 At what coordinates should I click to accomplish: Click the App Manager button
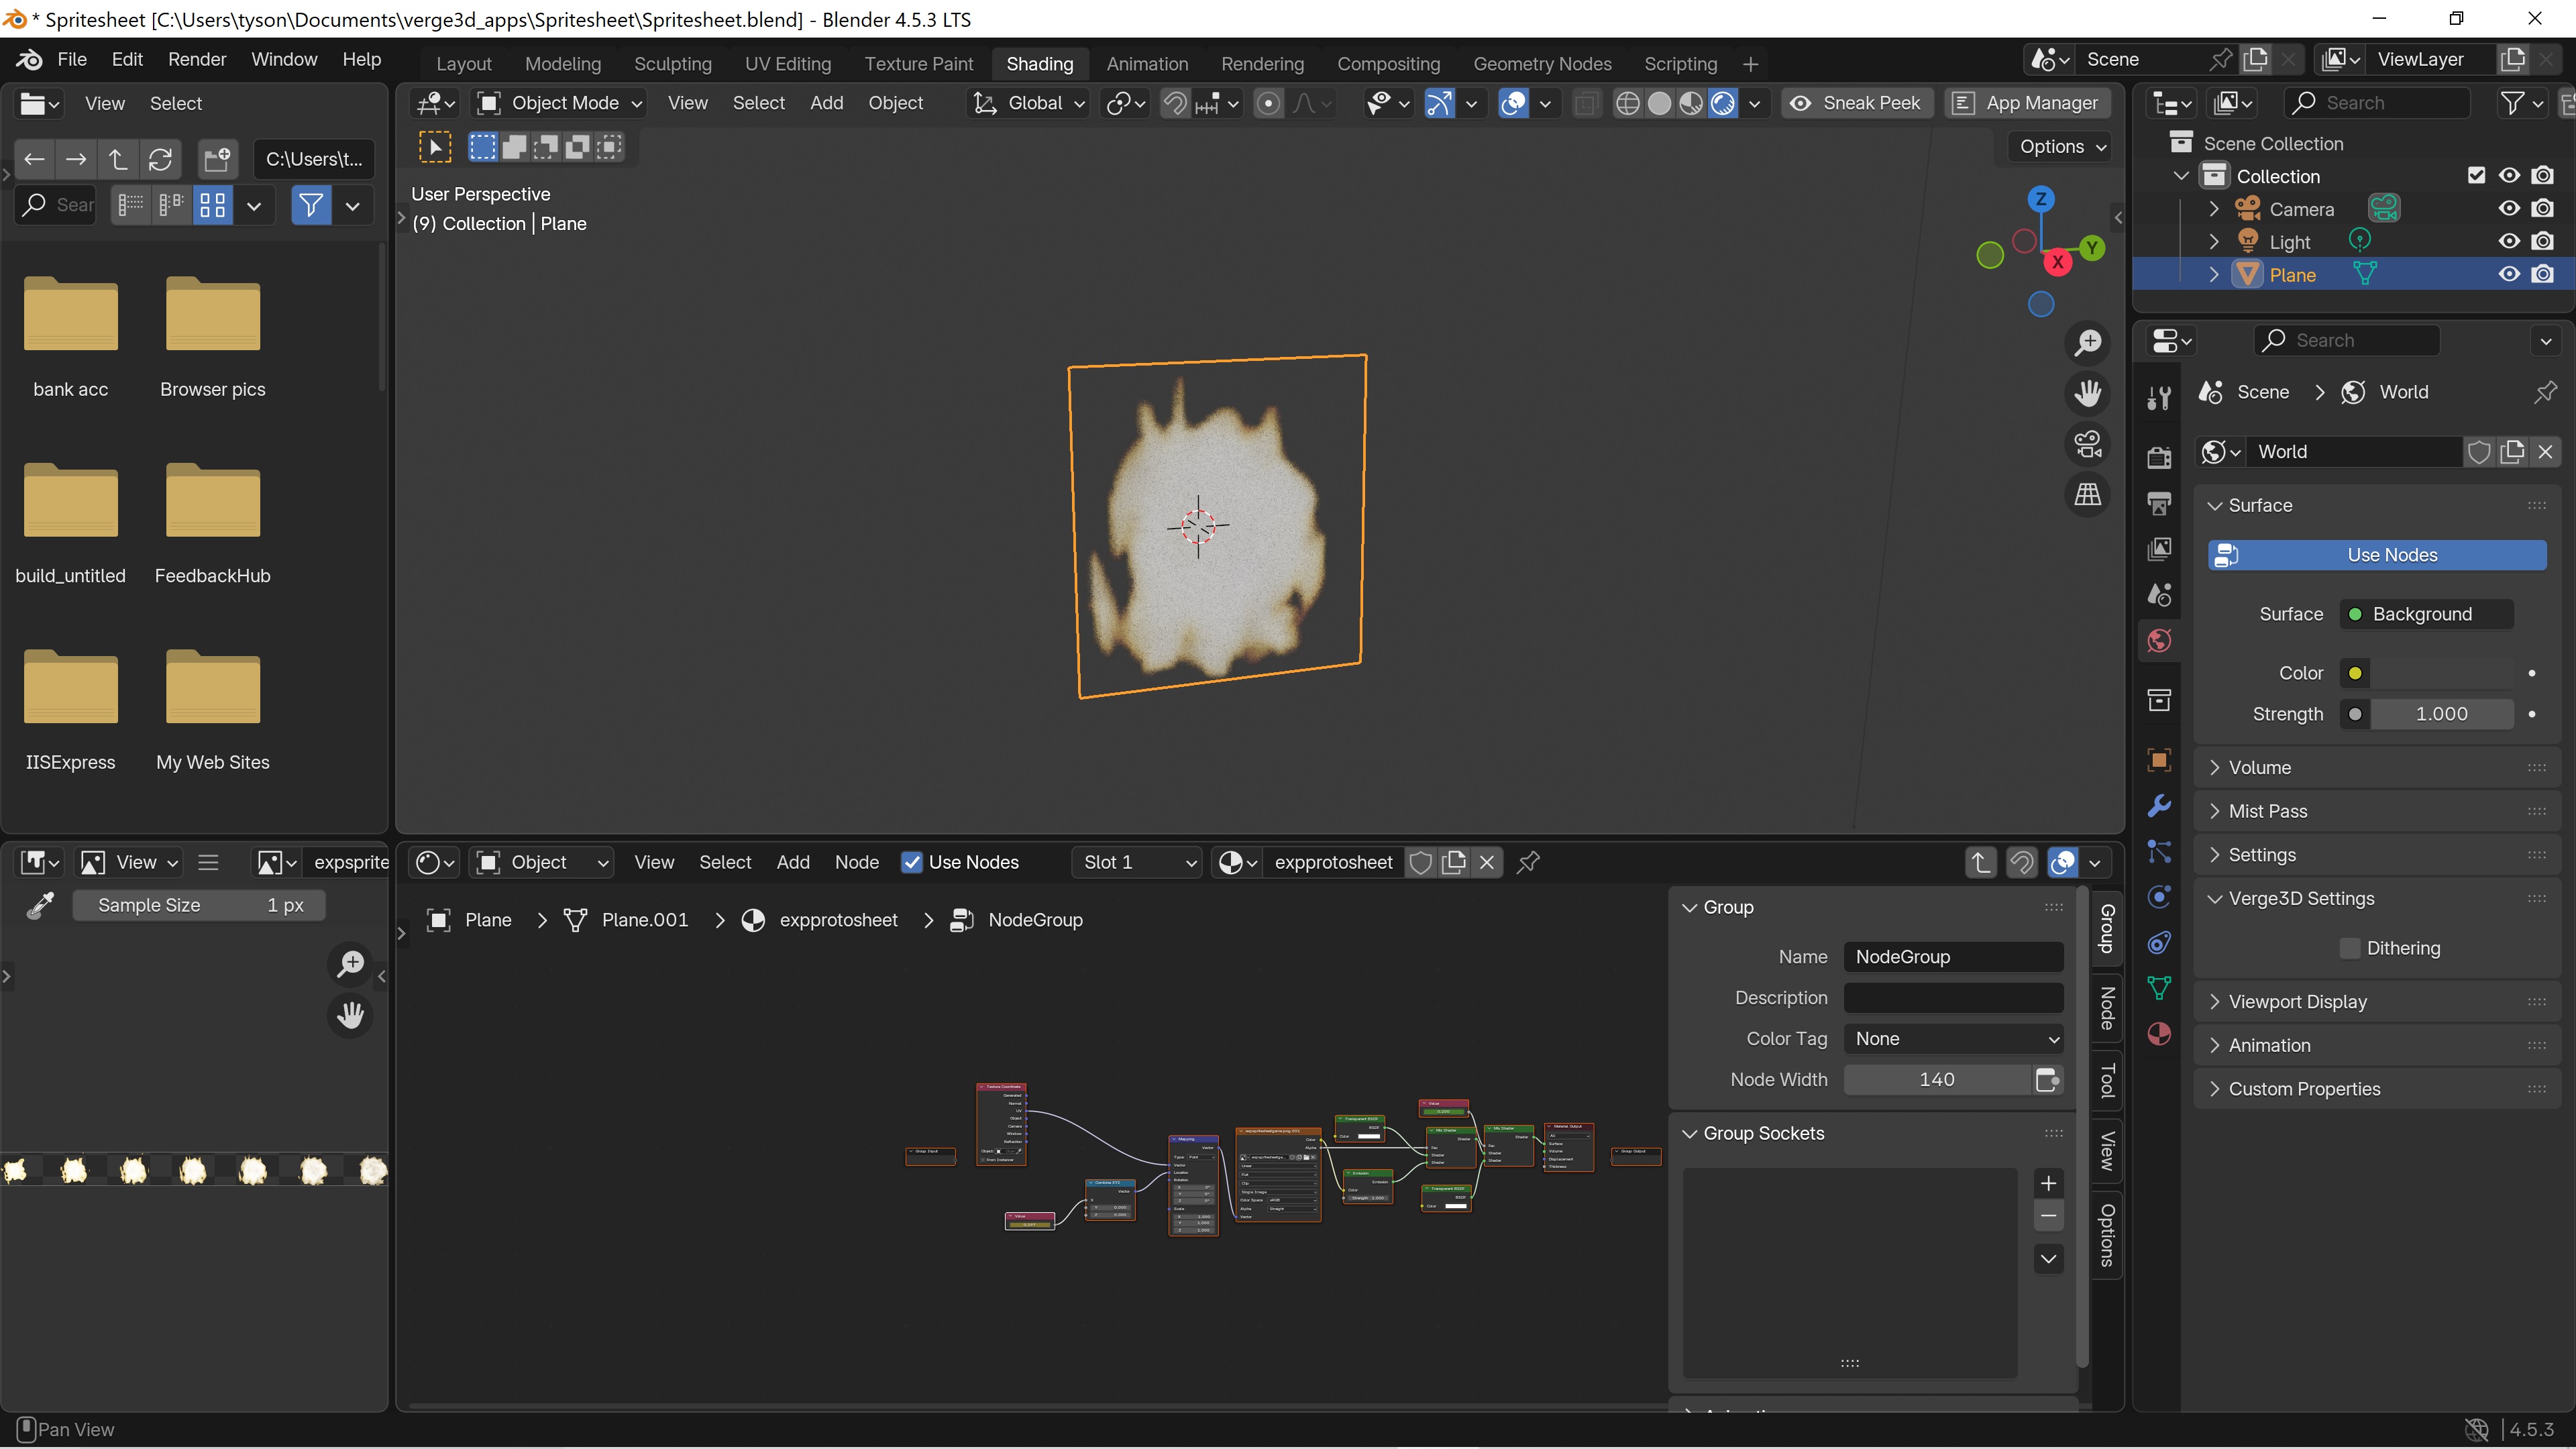tap(2028, 103)
